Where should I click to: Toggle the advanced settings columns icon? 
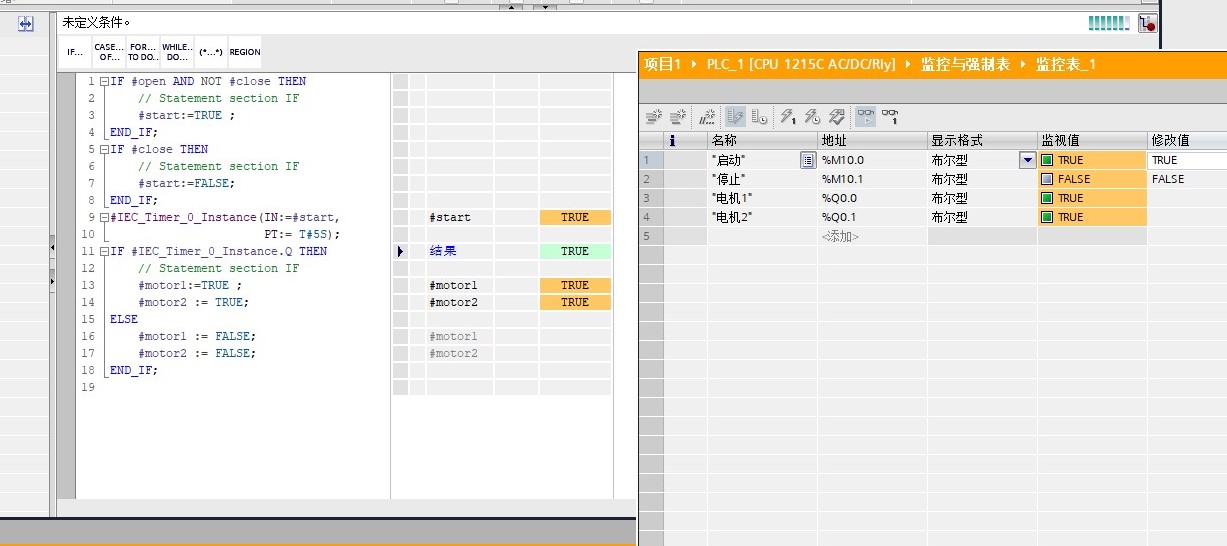point(759,117)
